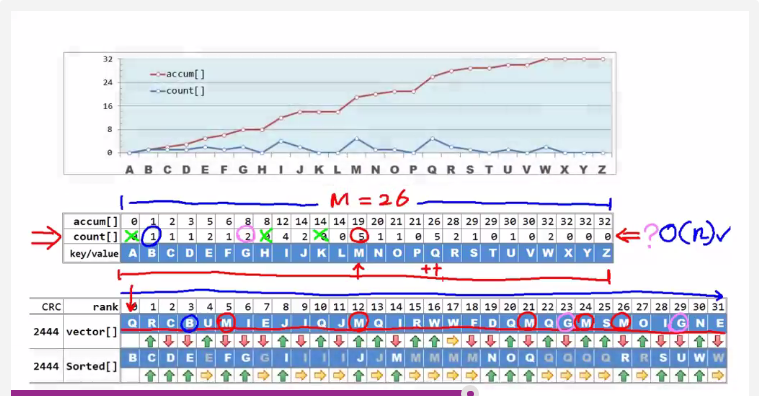Select Sorted[] cell N
Image resolution: width=760 pixels, height=396 pixels.
491,358
